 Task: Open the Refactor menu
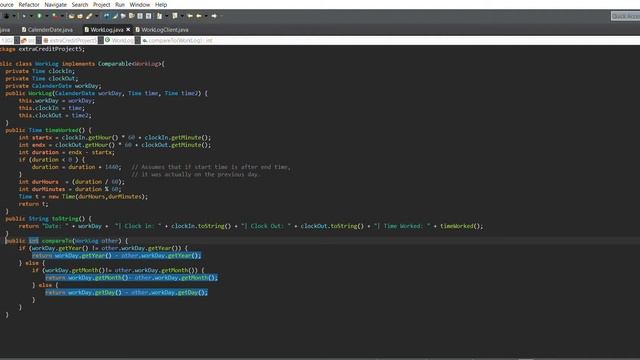tap(29, 4)
